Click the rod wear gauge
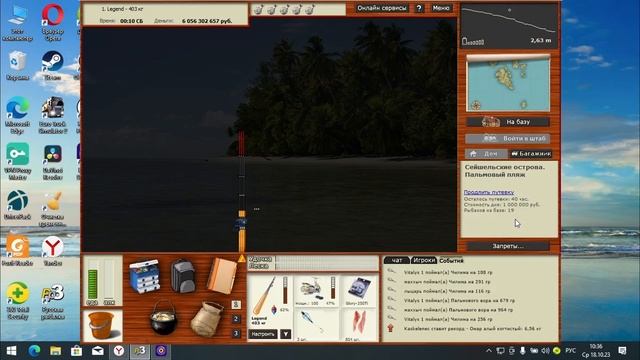The width and height of the screenshot is (640, 360). pyautogui.click(x=285, y=290)
